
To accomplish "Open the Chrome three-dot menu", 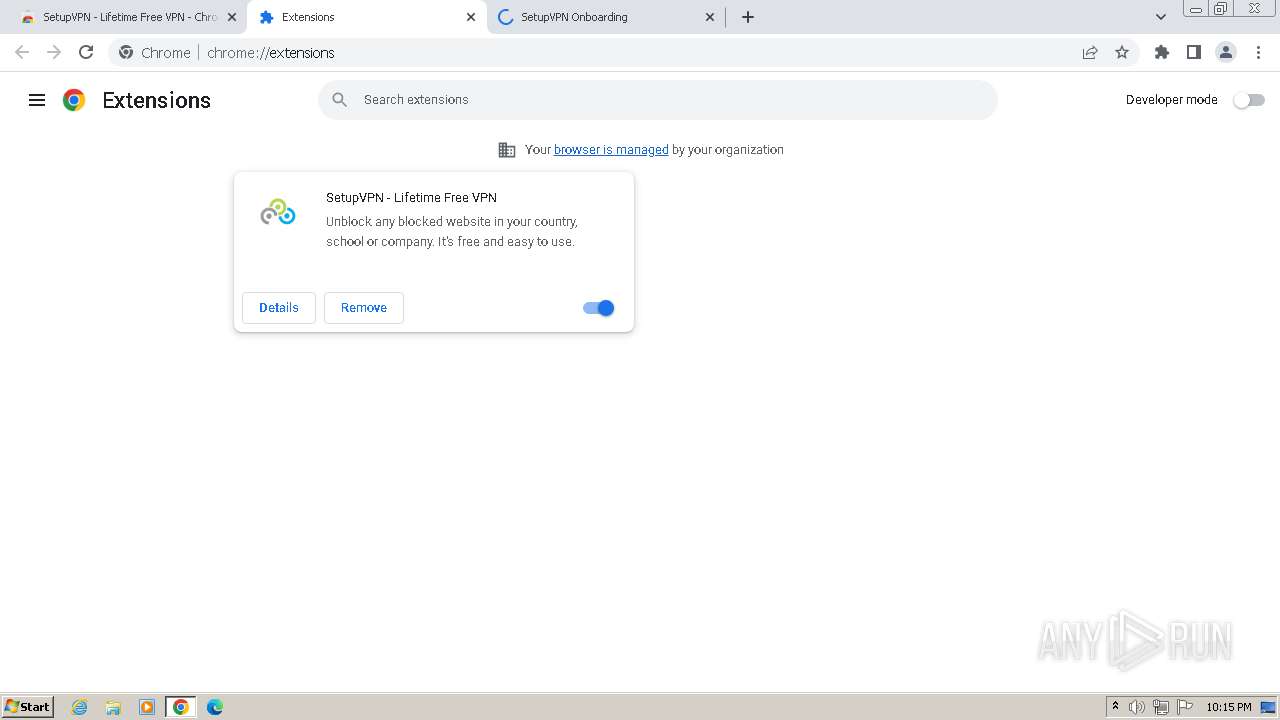I will pos(1258,52).
